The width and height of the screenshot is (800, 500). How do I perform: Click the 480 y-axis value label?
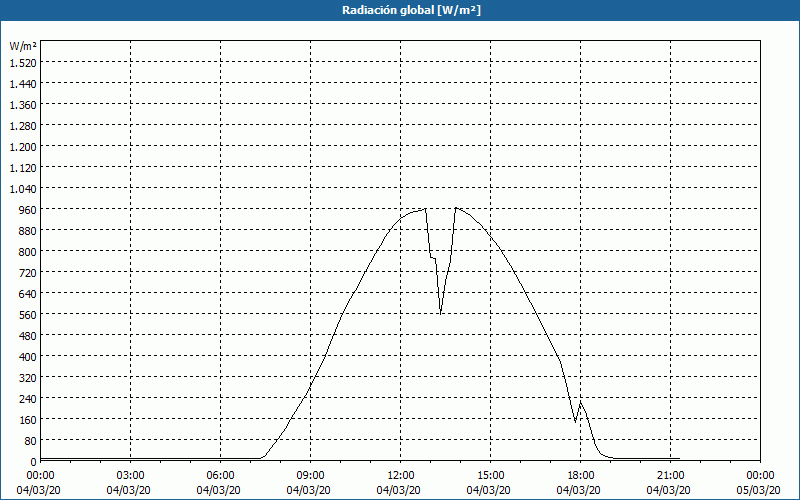(28, 336)
